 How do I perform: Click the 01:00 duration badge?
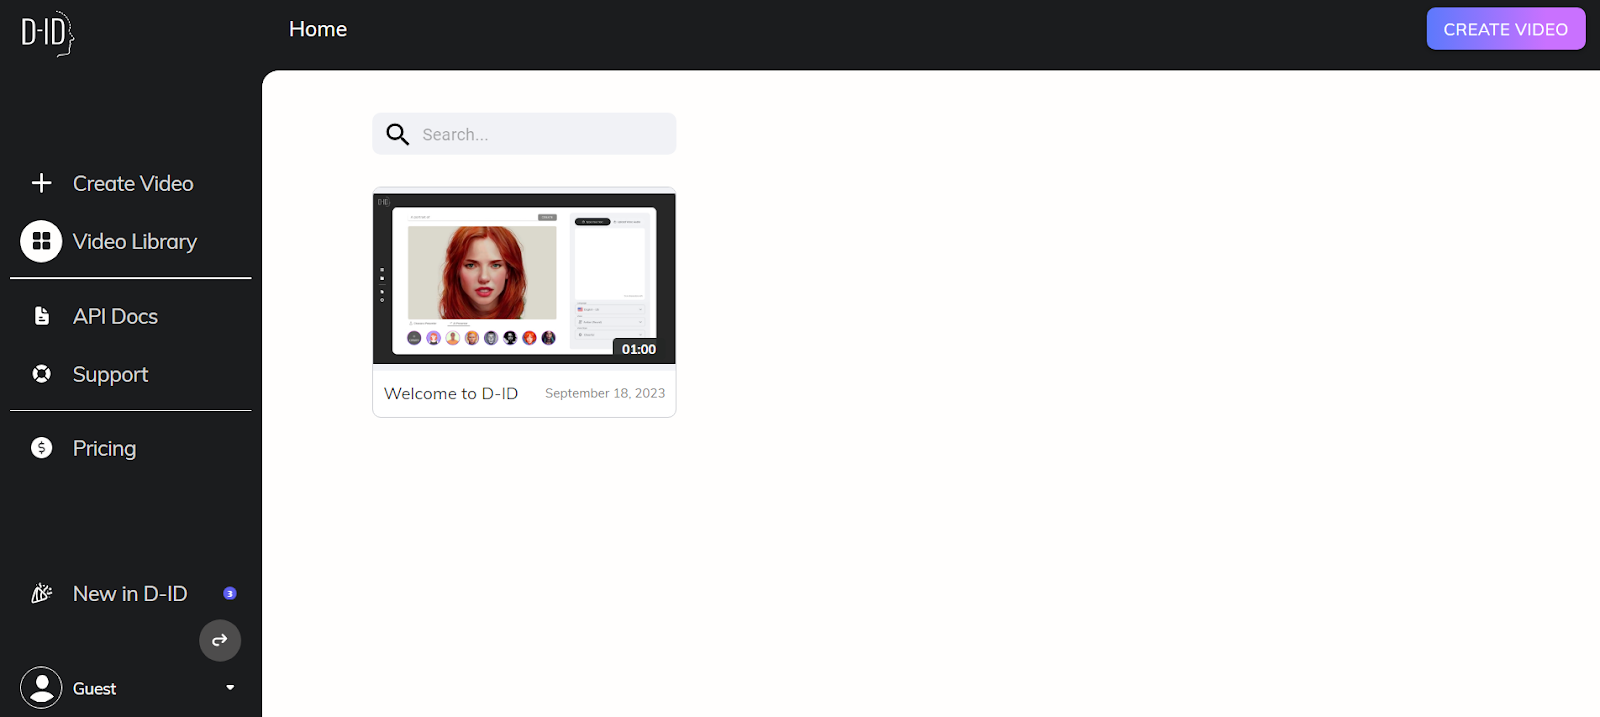click(639, 349)
